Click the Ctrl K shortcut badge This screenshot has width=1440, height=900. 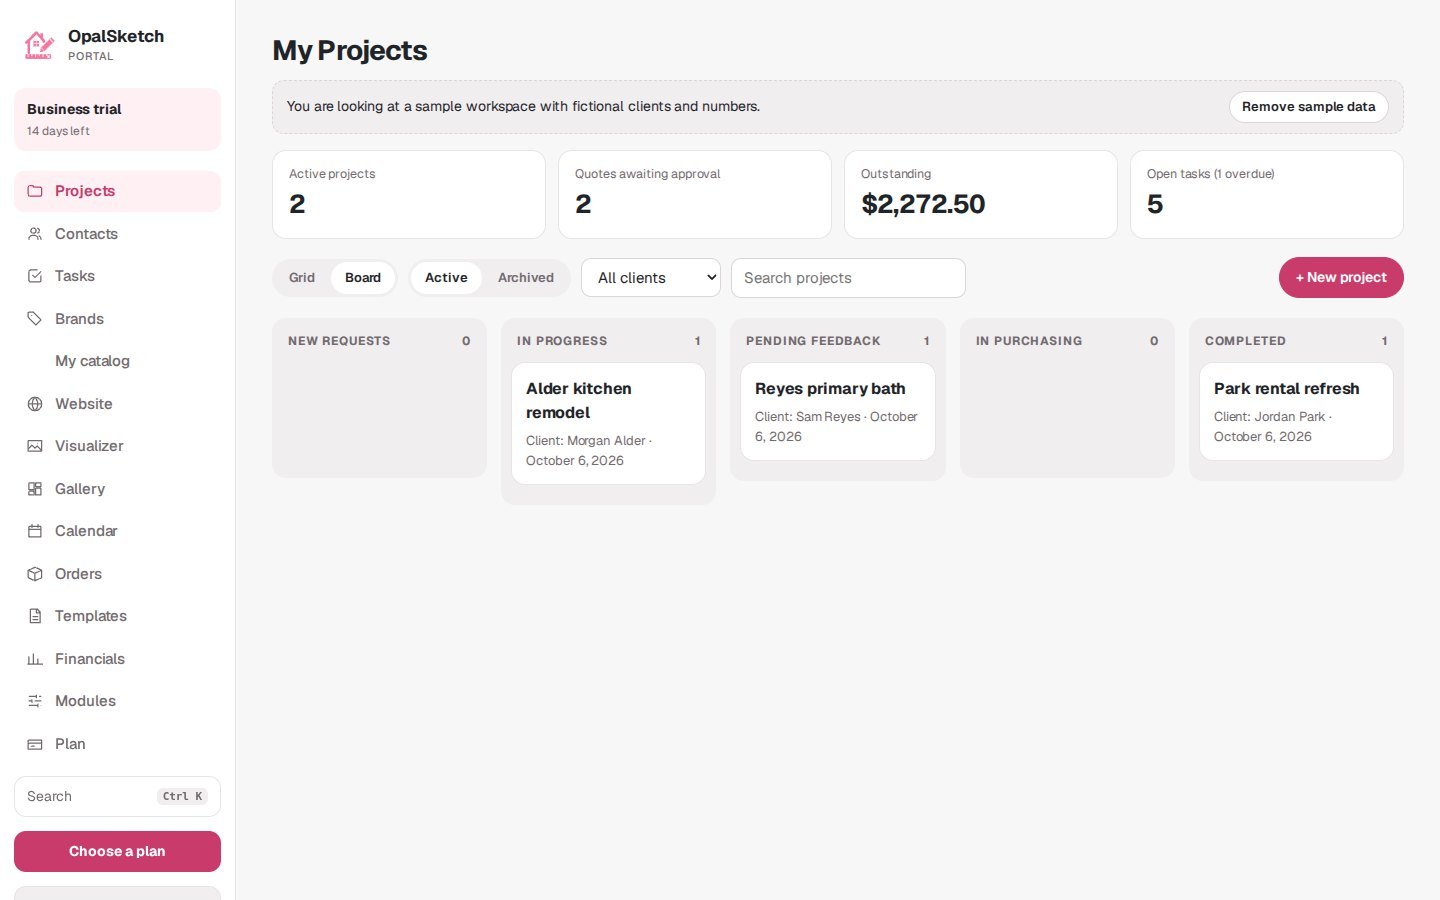tap(182, 797)
